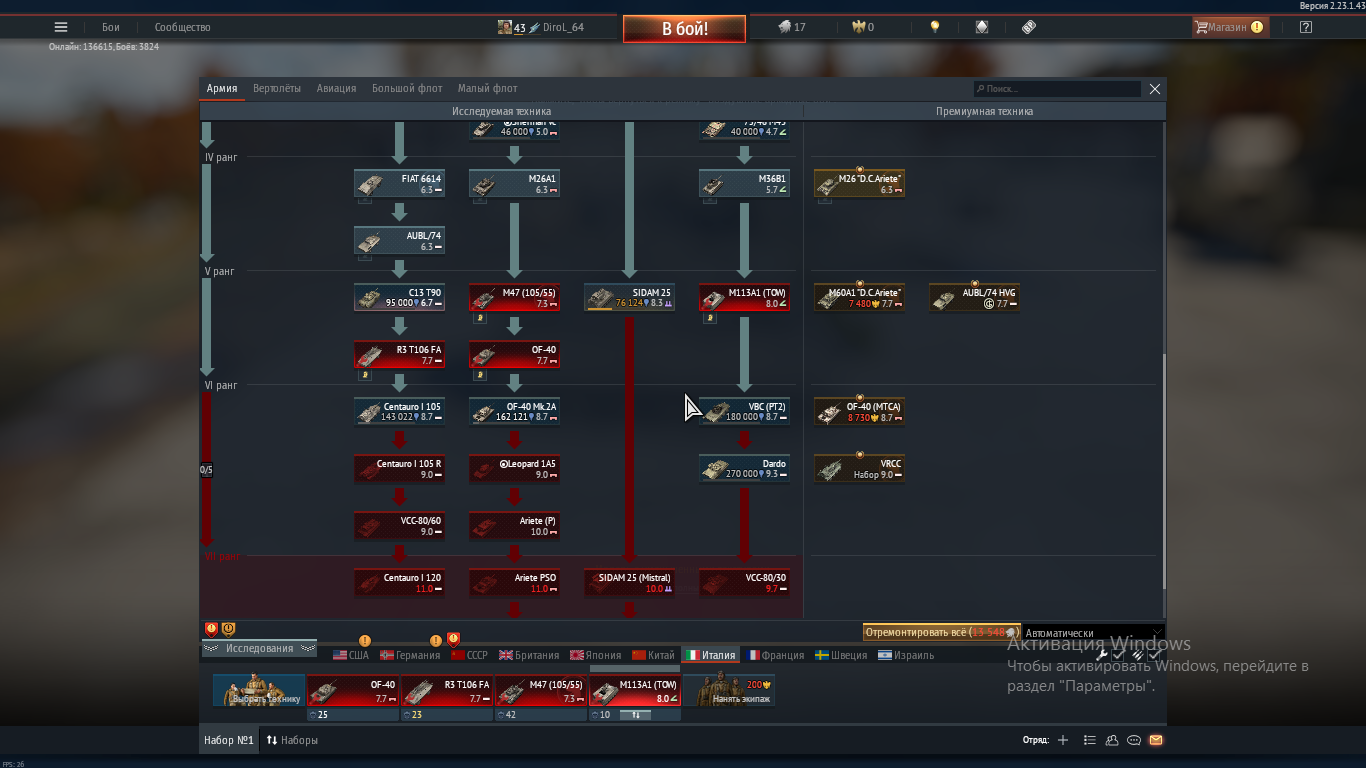
Task: Open the help question mark icon
Action: point(1305,27)
